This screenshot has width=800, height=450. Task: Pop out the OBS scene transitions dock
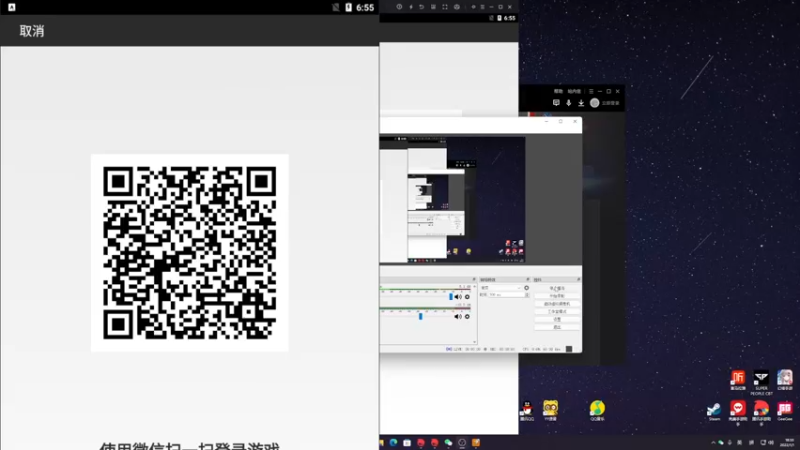528,280
